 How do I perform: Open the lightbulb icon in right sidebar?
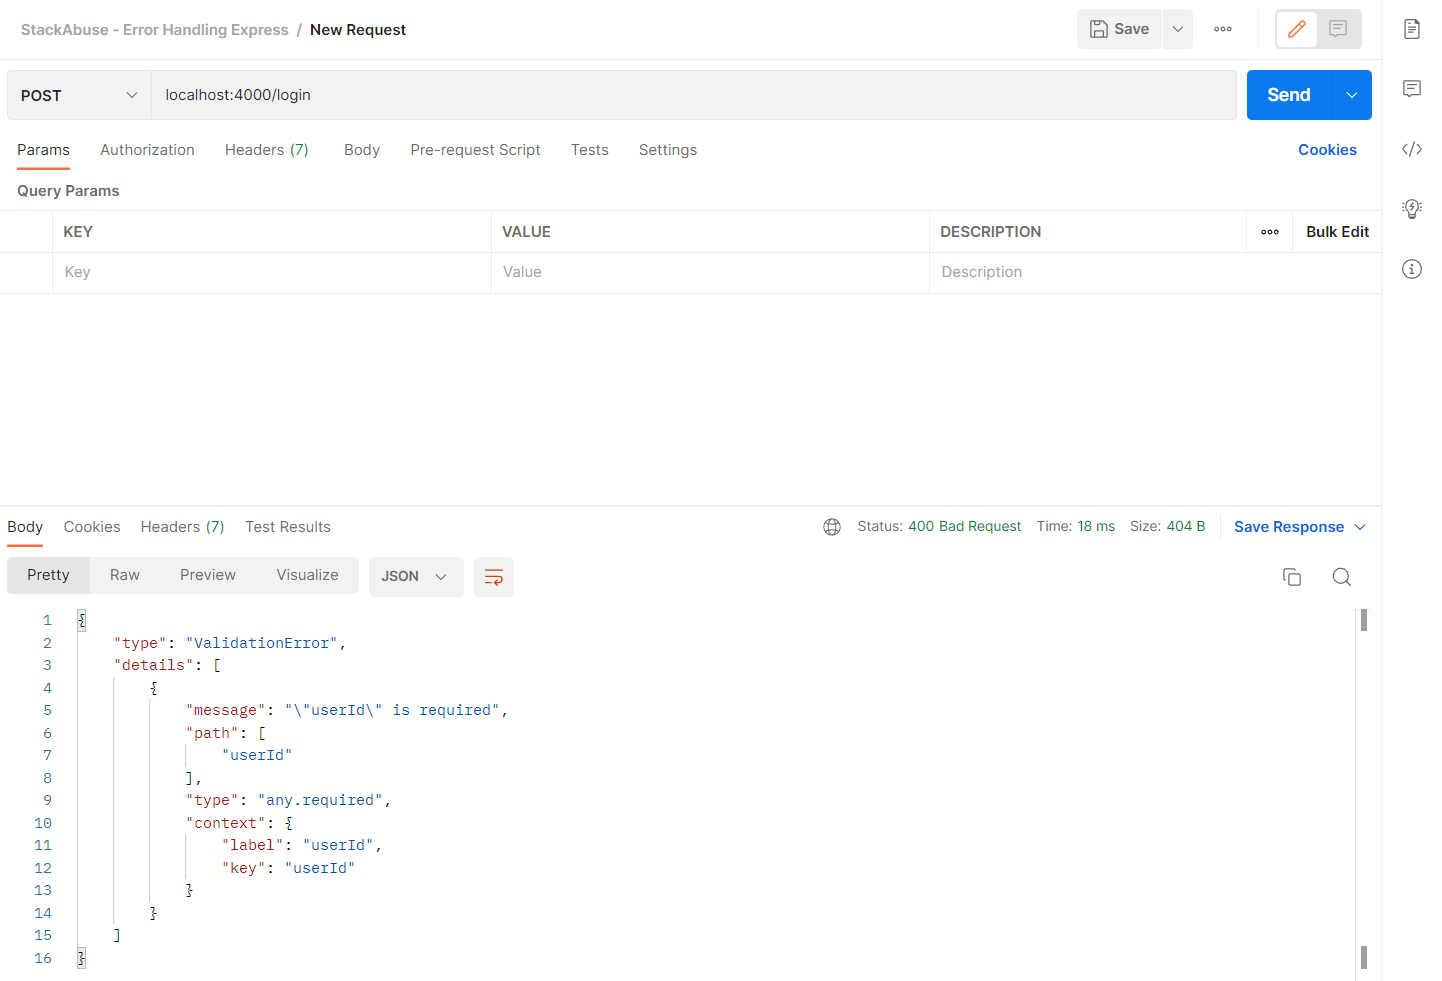(1412, 208)
